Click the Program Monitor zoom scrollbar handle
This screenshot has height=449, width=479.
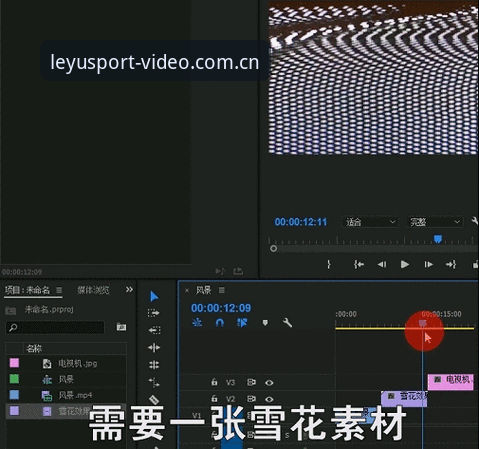pos(273,249)
